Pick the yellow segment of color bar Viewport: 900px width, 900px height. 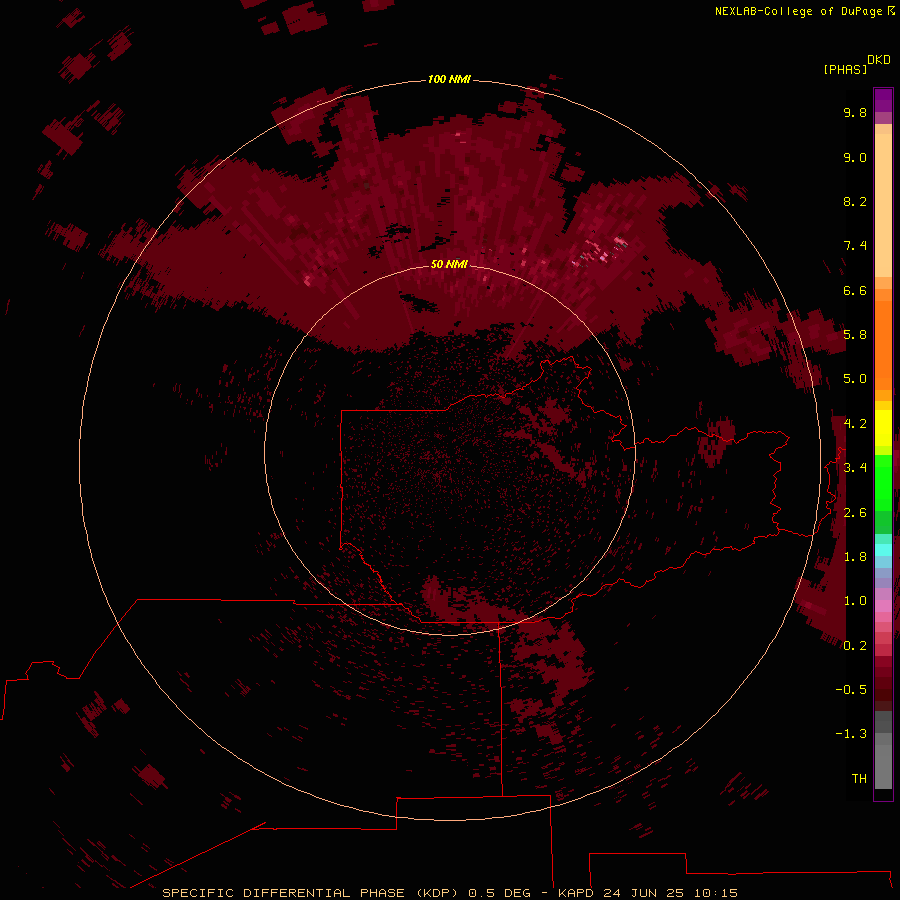pyautogui.click(x=883, y=428)
